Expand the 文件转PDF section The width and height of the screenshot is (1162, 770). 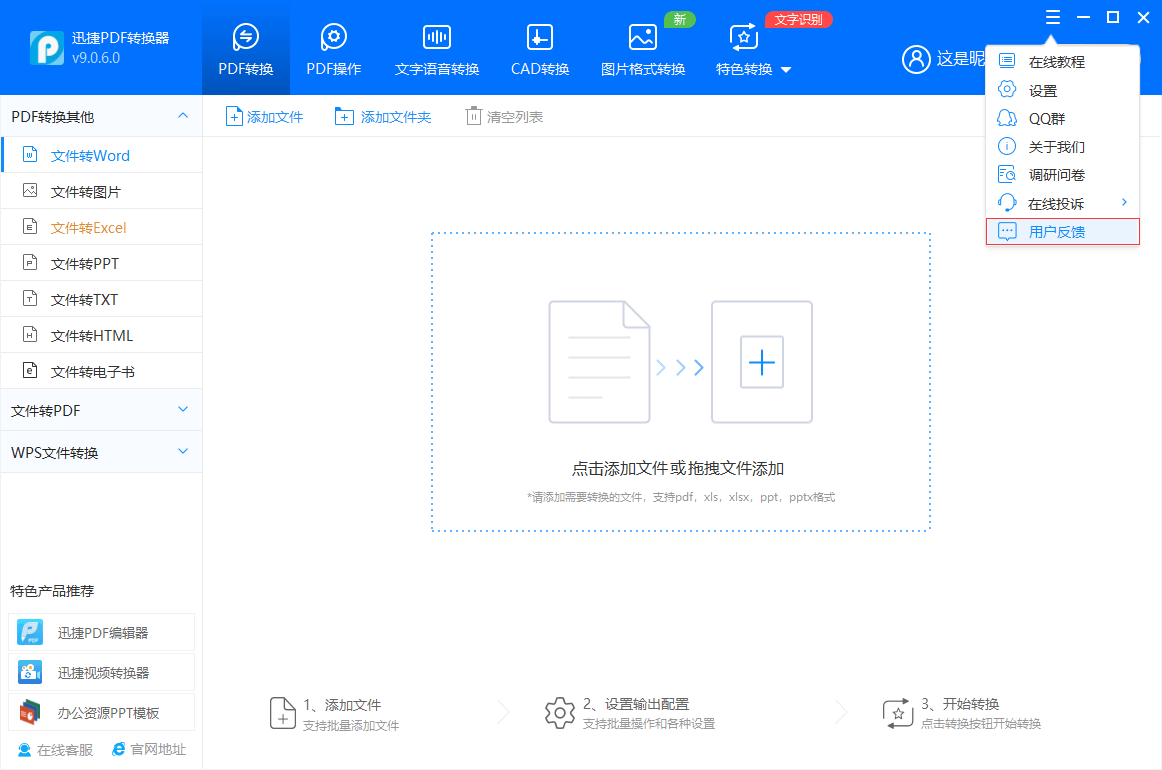[183, 410]
